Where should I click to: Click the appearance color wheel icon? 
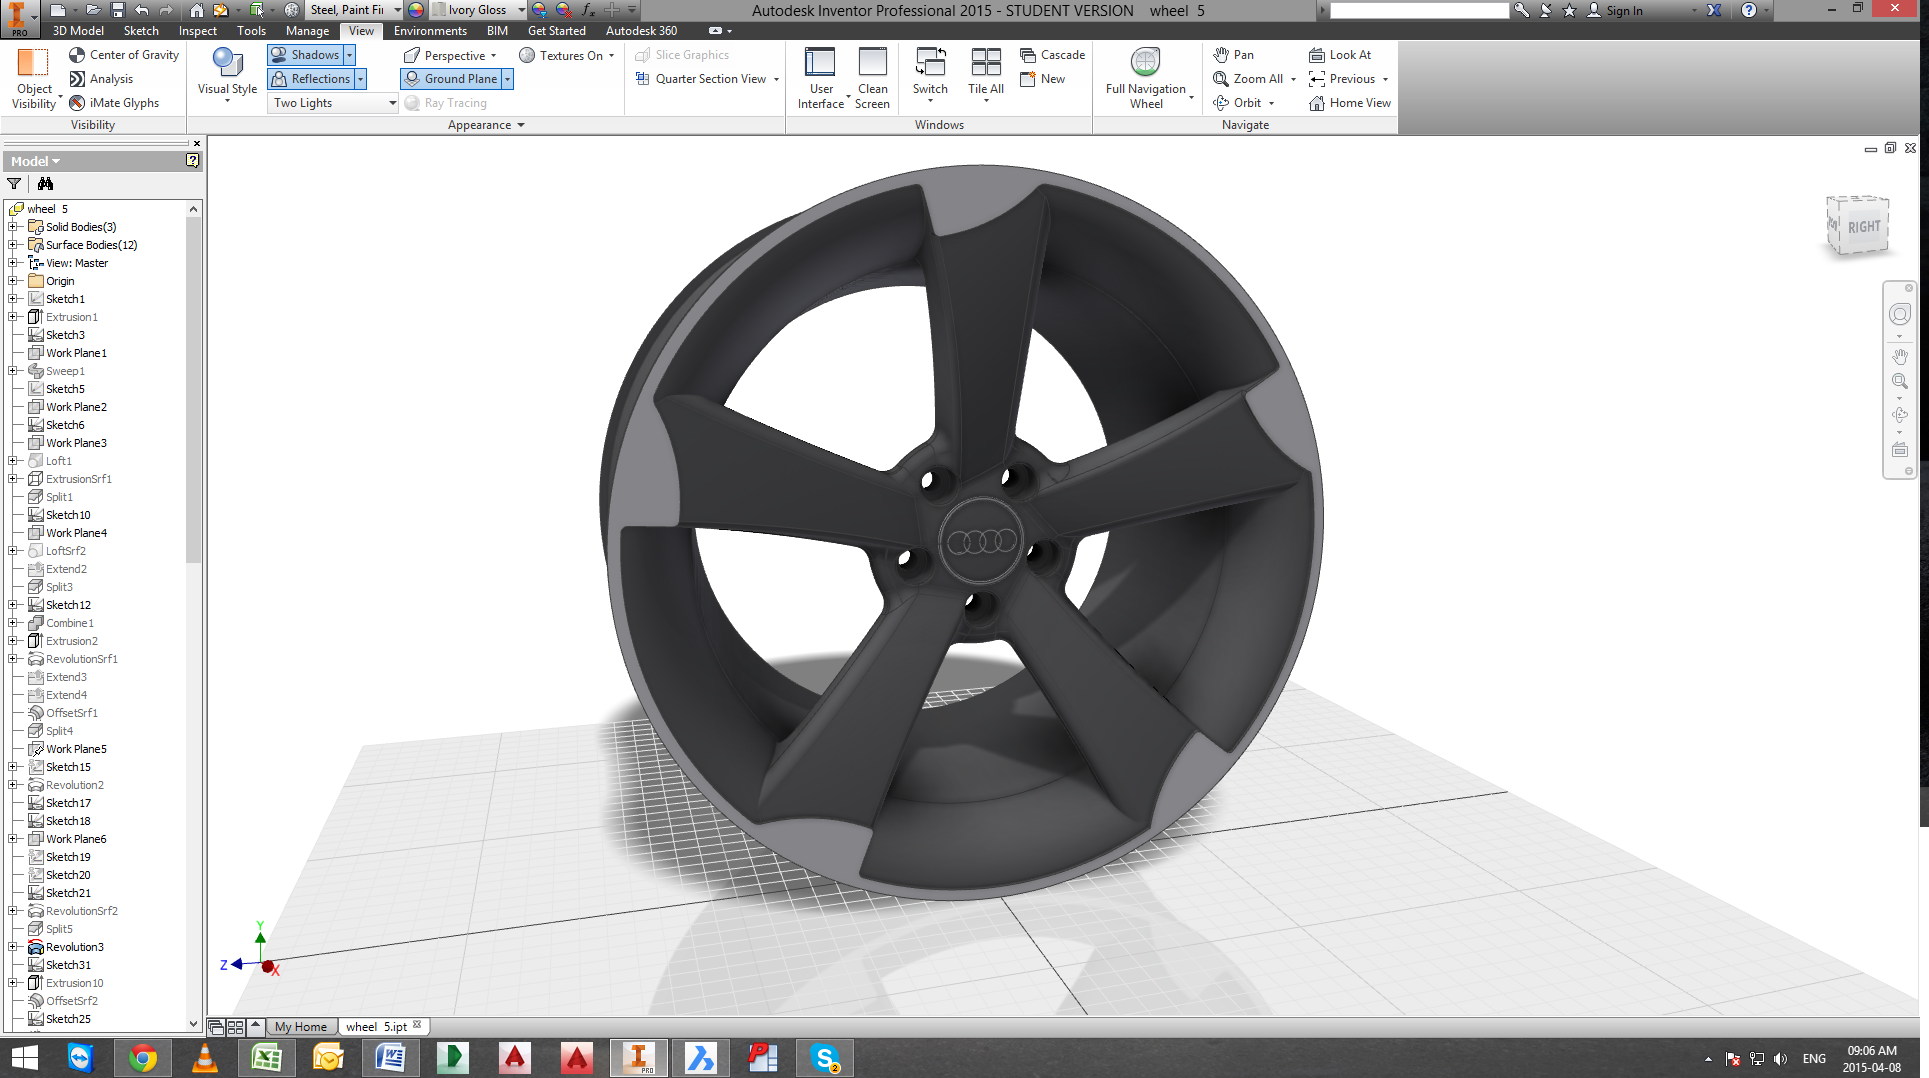(417, 10)
